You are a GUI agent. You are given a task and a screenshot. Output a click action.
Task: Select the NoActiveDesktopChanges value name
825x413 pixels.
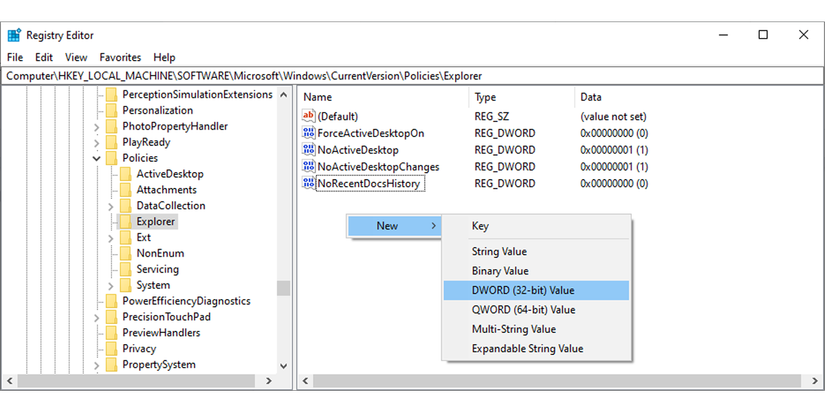[x=378, y=167]
